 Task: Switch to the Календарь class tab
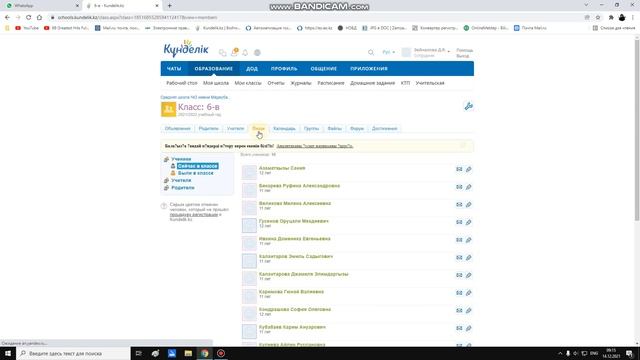click(x=284, y=129)
